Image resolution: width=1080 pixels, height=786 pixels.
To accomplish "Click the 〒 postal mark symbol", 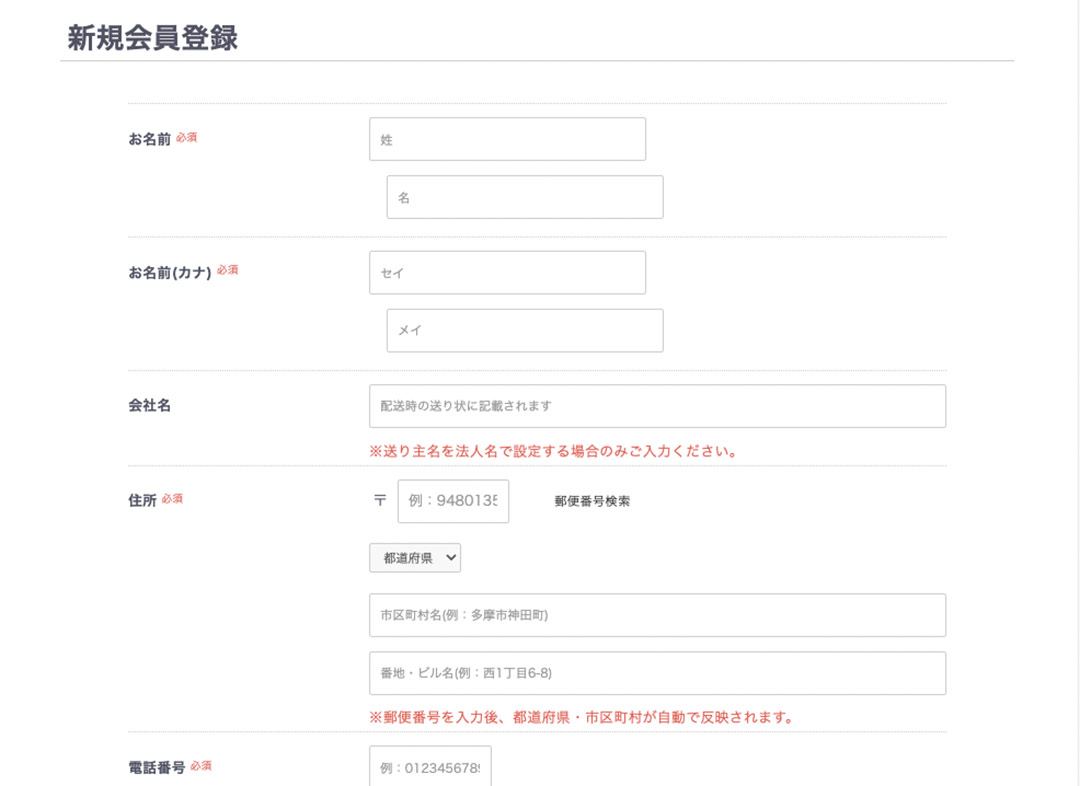I will tap(380, 501).
